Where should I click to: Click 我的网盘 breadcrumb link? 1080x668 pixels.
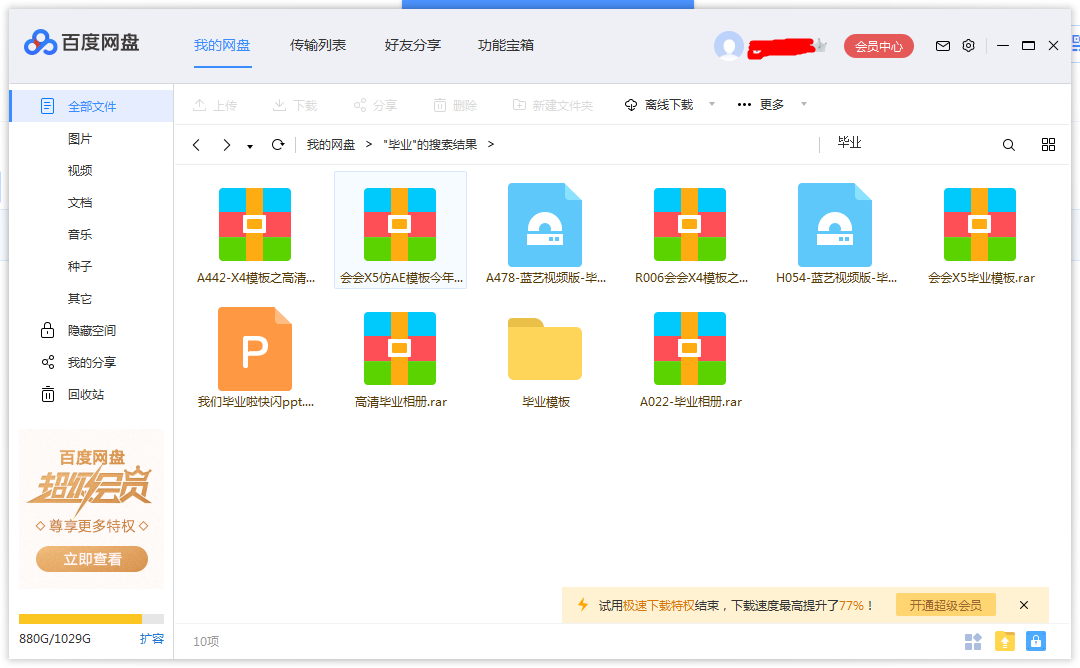click(x=331, y=145)
